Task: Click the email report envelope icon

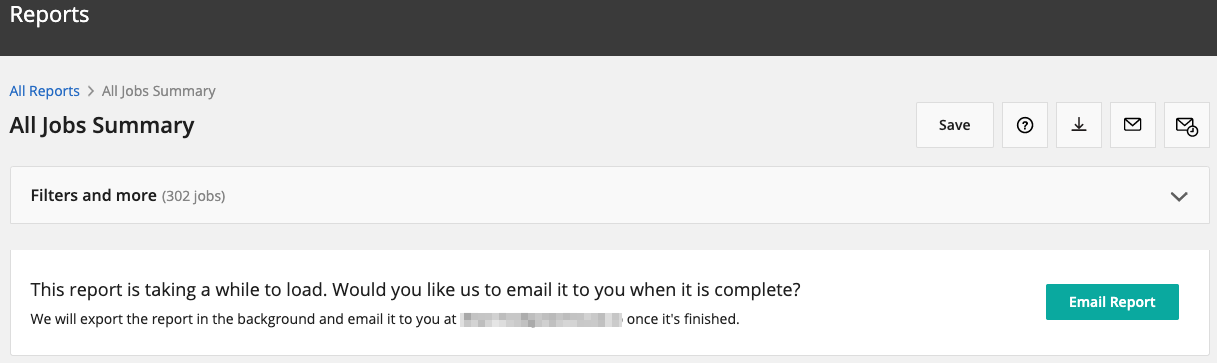Action: coord(1133,125)
